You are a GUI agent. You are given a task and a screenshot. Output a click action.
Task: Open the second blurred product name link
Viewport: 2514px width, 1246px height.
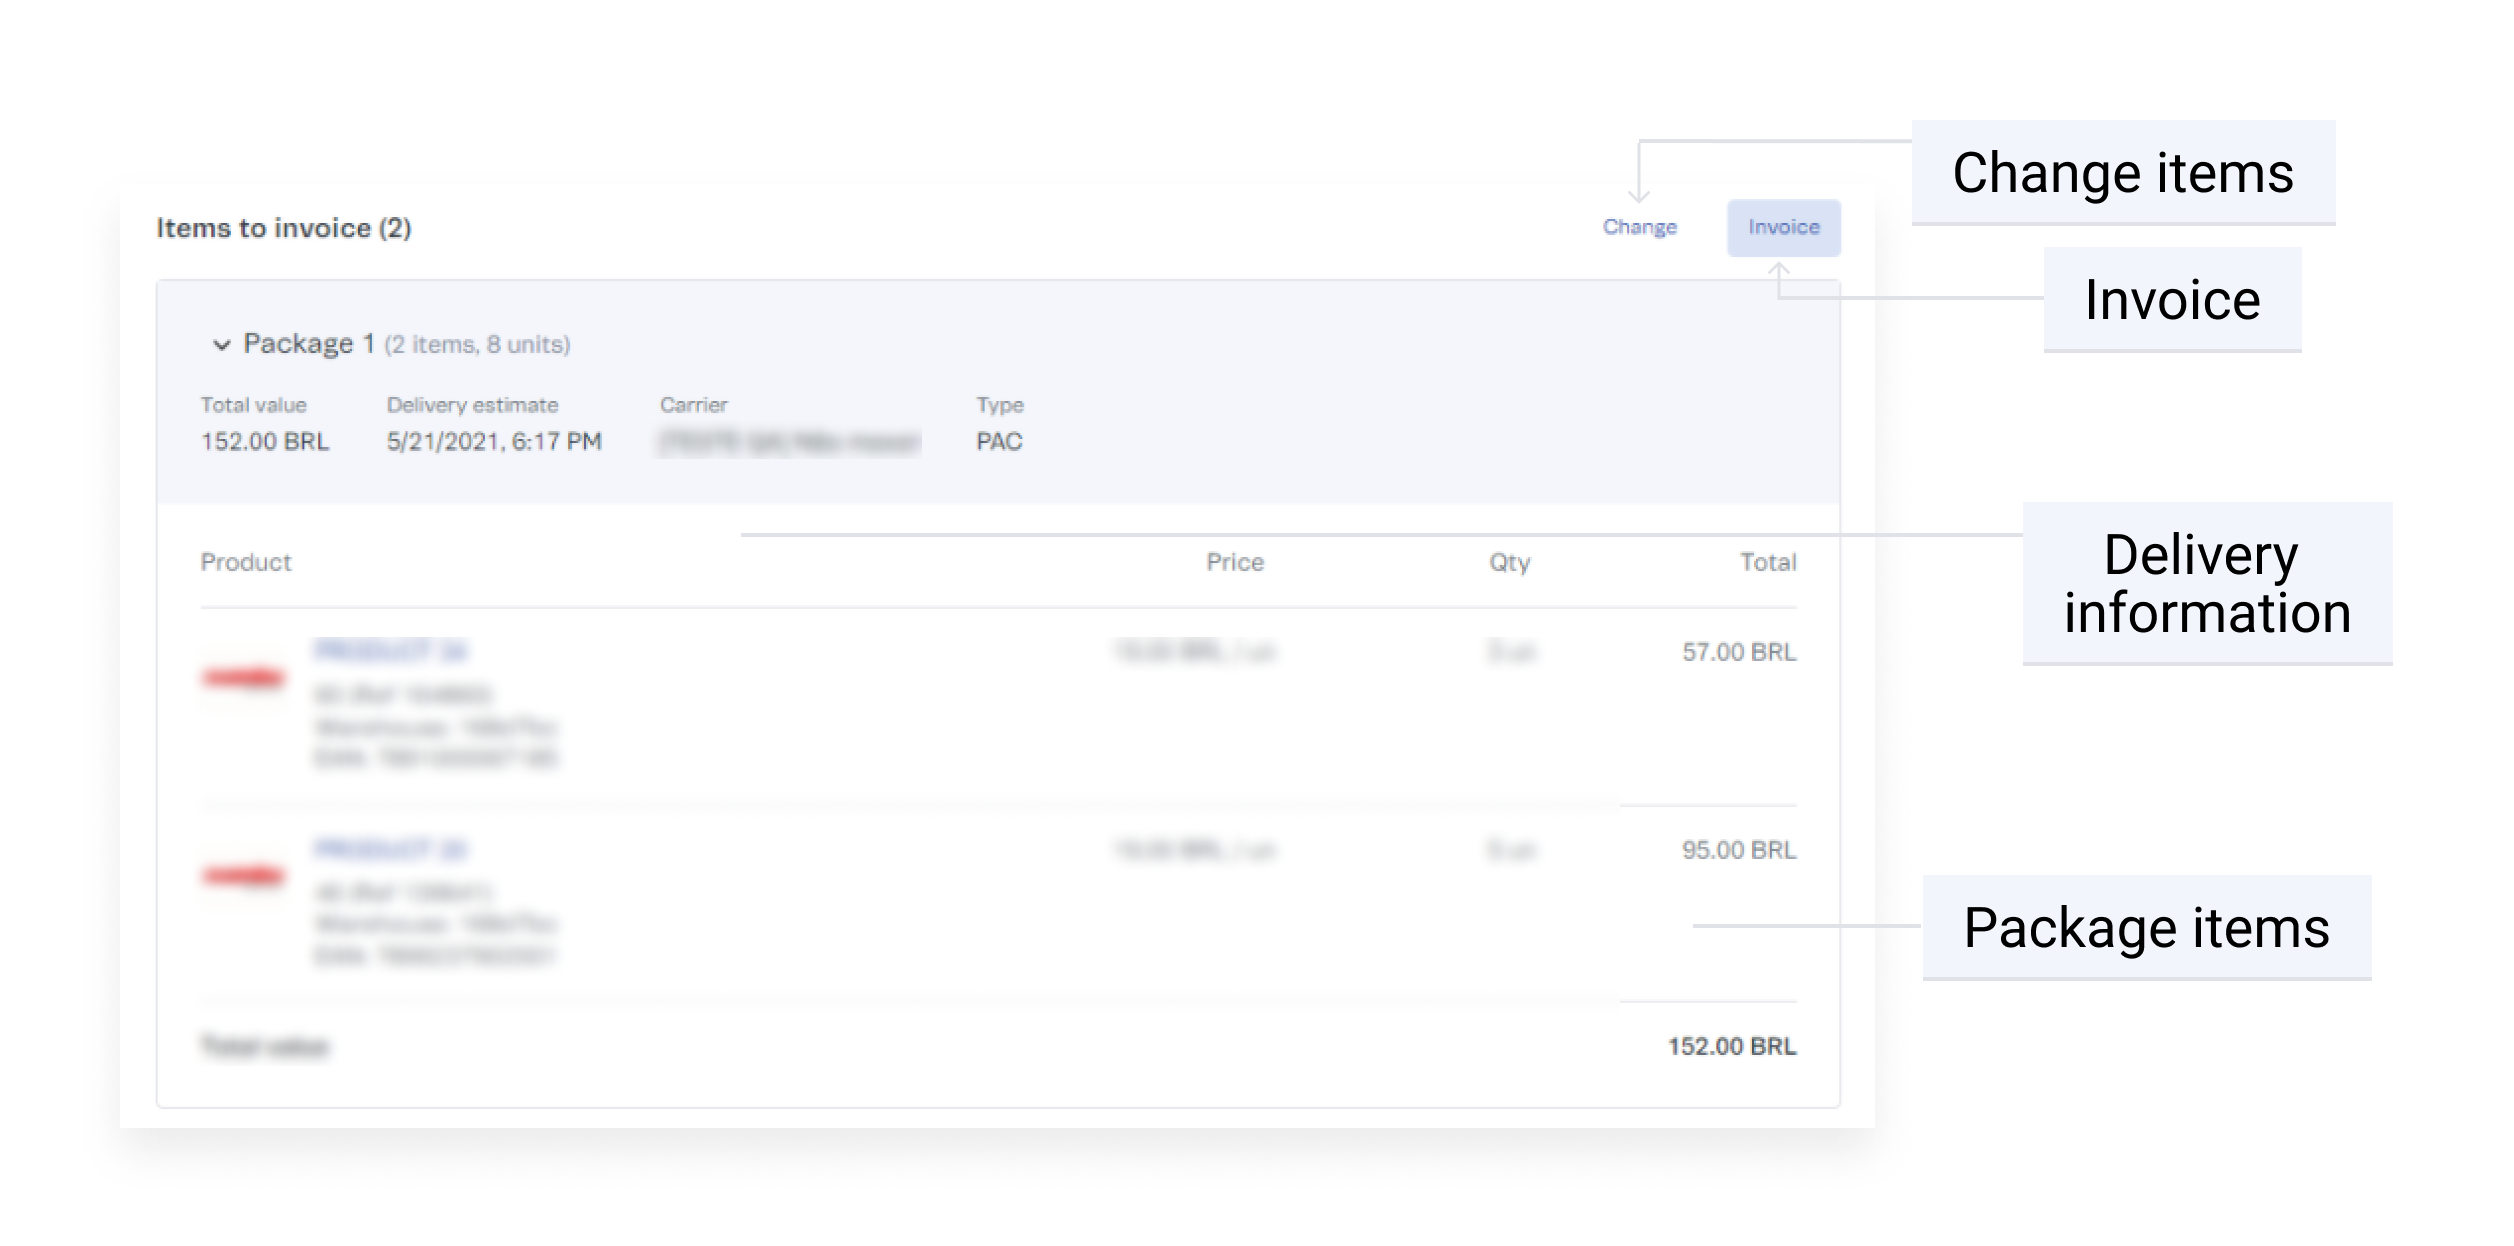tap(391, 849)
